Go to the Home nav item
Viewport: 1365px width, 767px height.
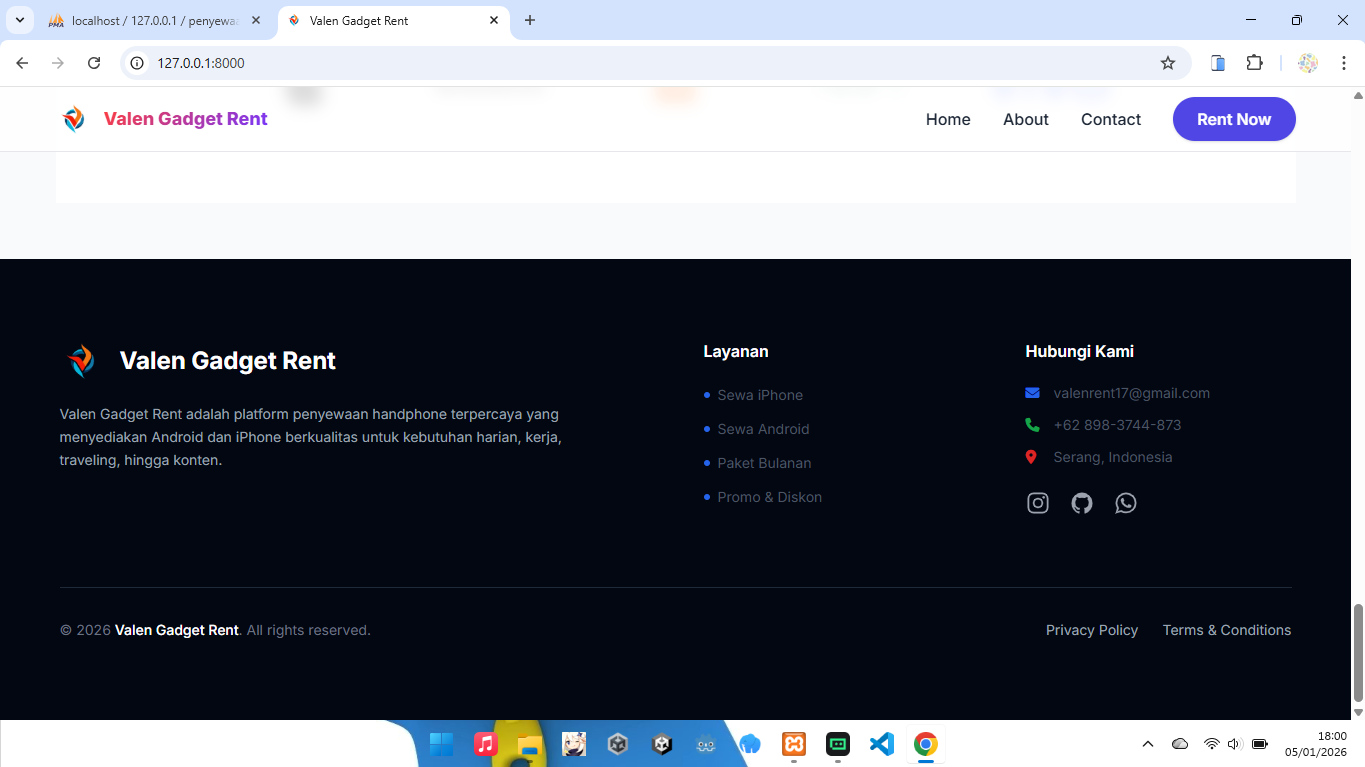(x=948, y=119)
